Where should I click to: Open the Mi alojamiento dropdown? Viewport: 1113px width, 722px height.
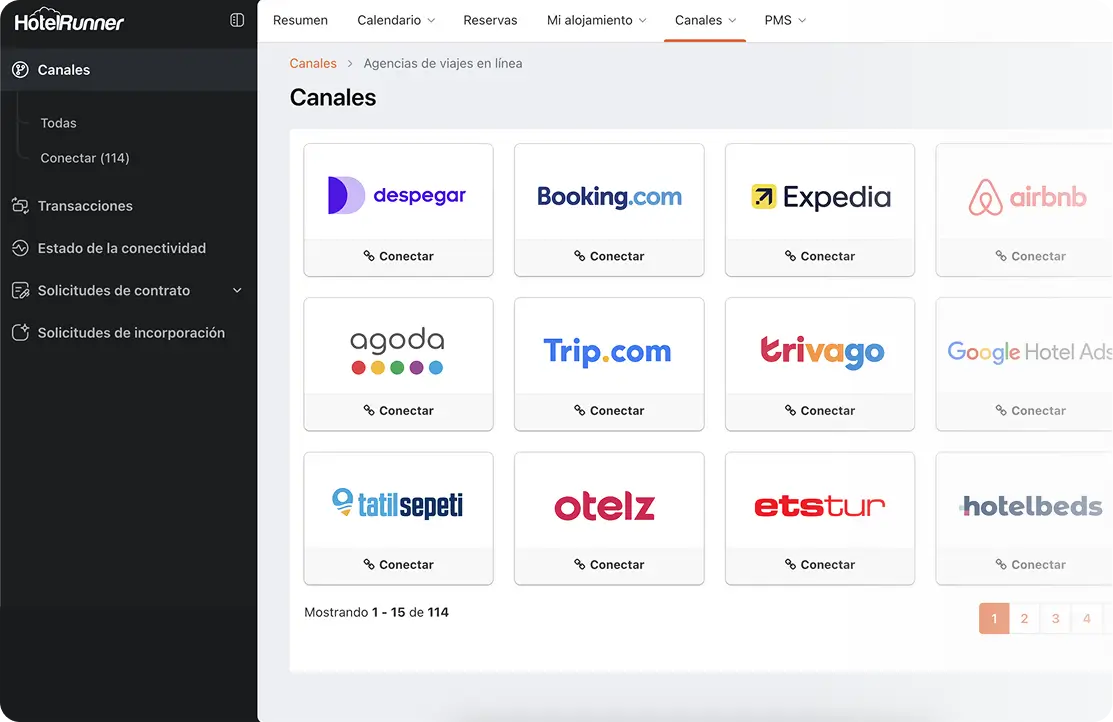tap(596, 20)
